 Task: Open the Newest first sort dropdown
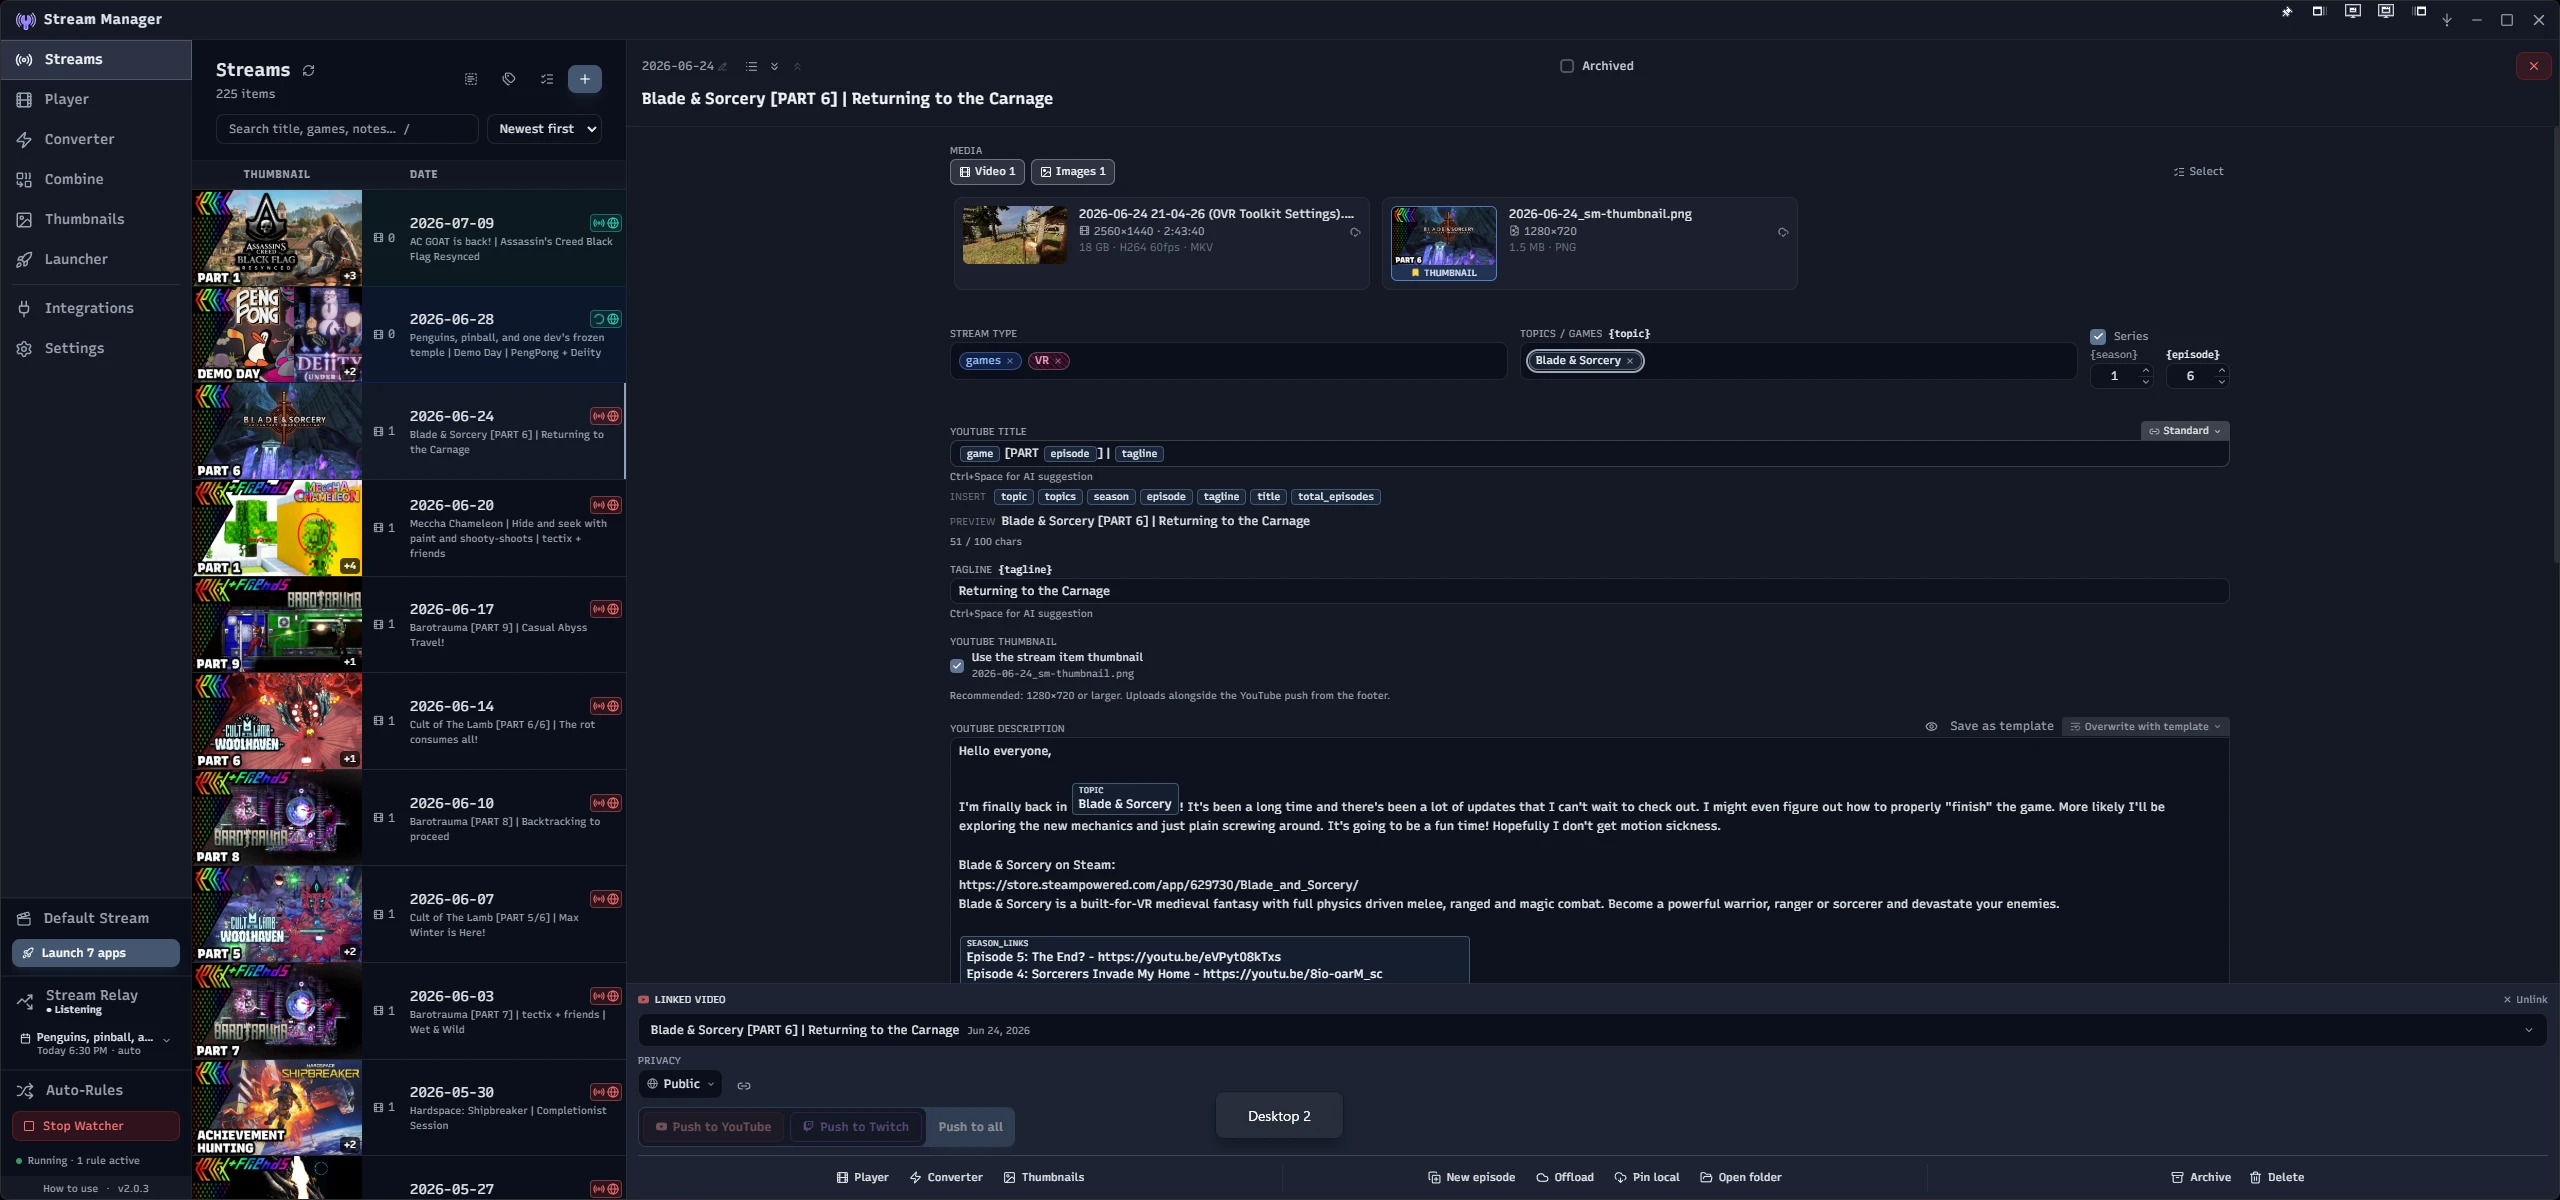coord(545,129)
